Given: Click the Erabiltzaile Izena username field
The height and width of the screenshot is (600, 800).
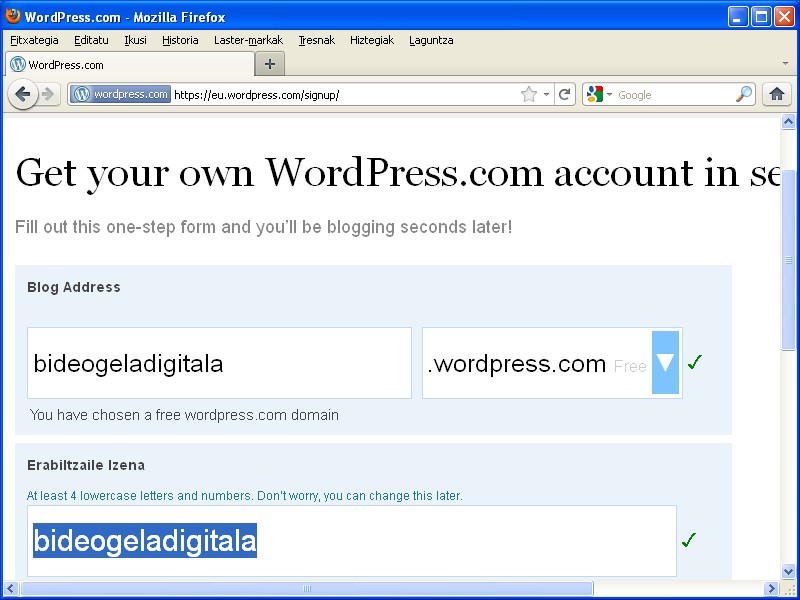Looking at the screenshot, I should [352, 541].
